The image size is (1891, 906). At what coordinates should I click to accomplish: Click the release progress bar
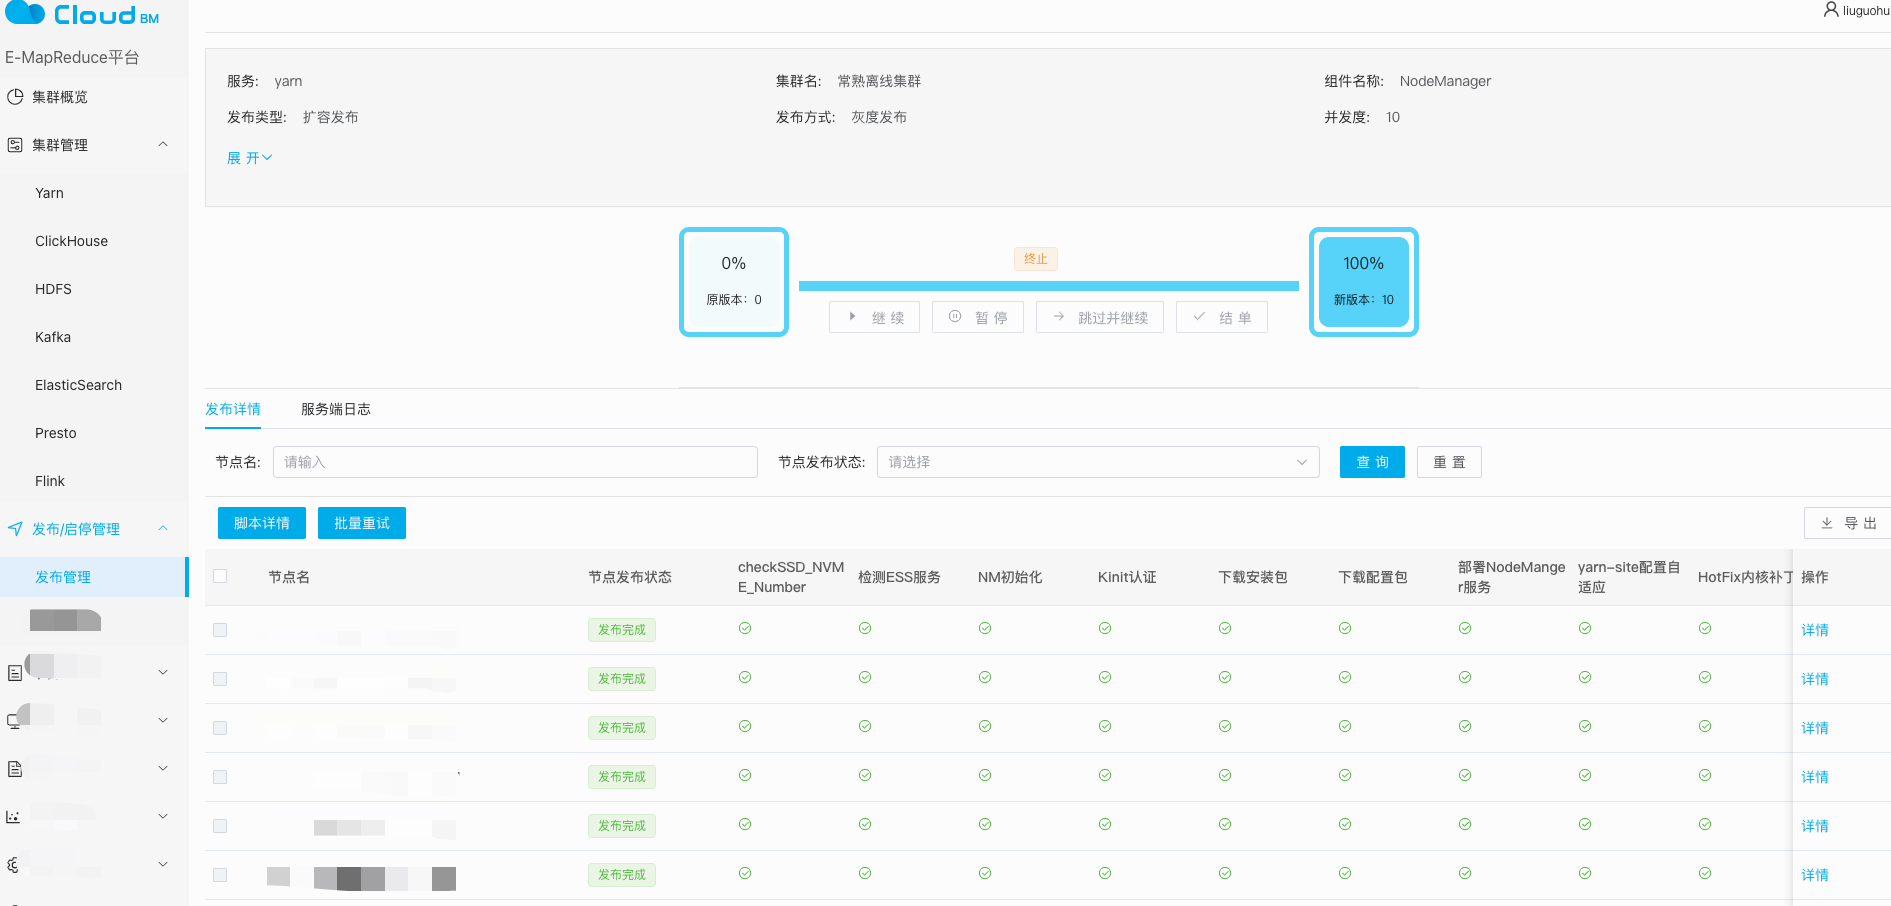click(1048, 286)
